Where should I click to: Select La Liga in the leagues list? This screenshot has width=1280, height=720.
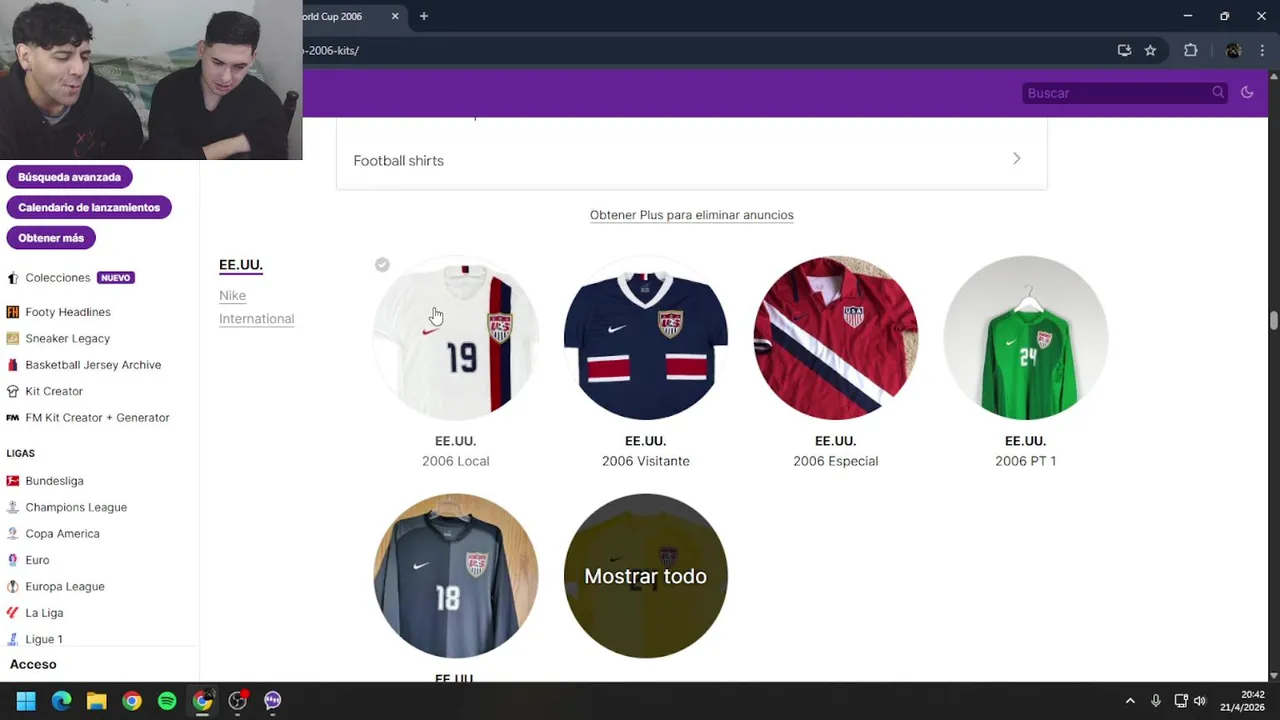point(44,612)
